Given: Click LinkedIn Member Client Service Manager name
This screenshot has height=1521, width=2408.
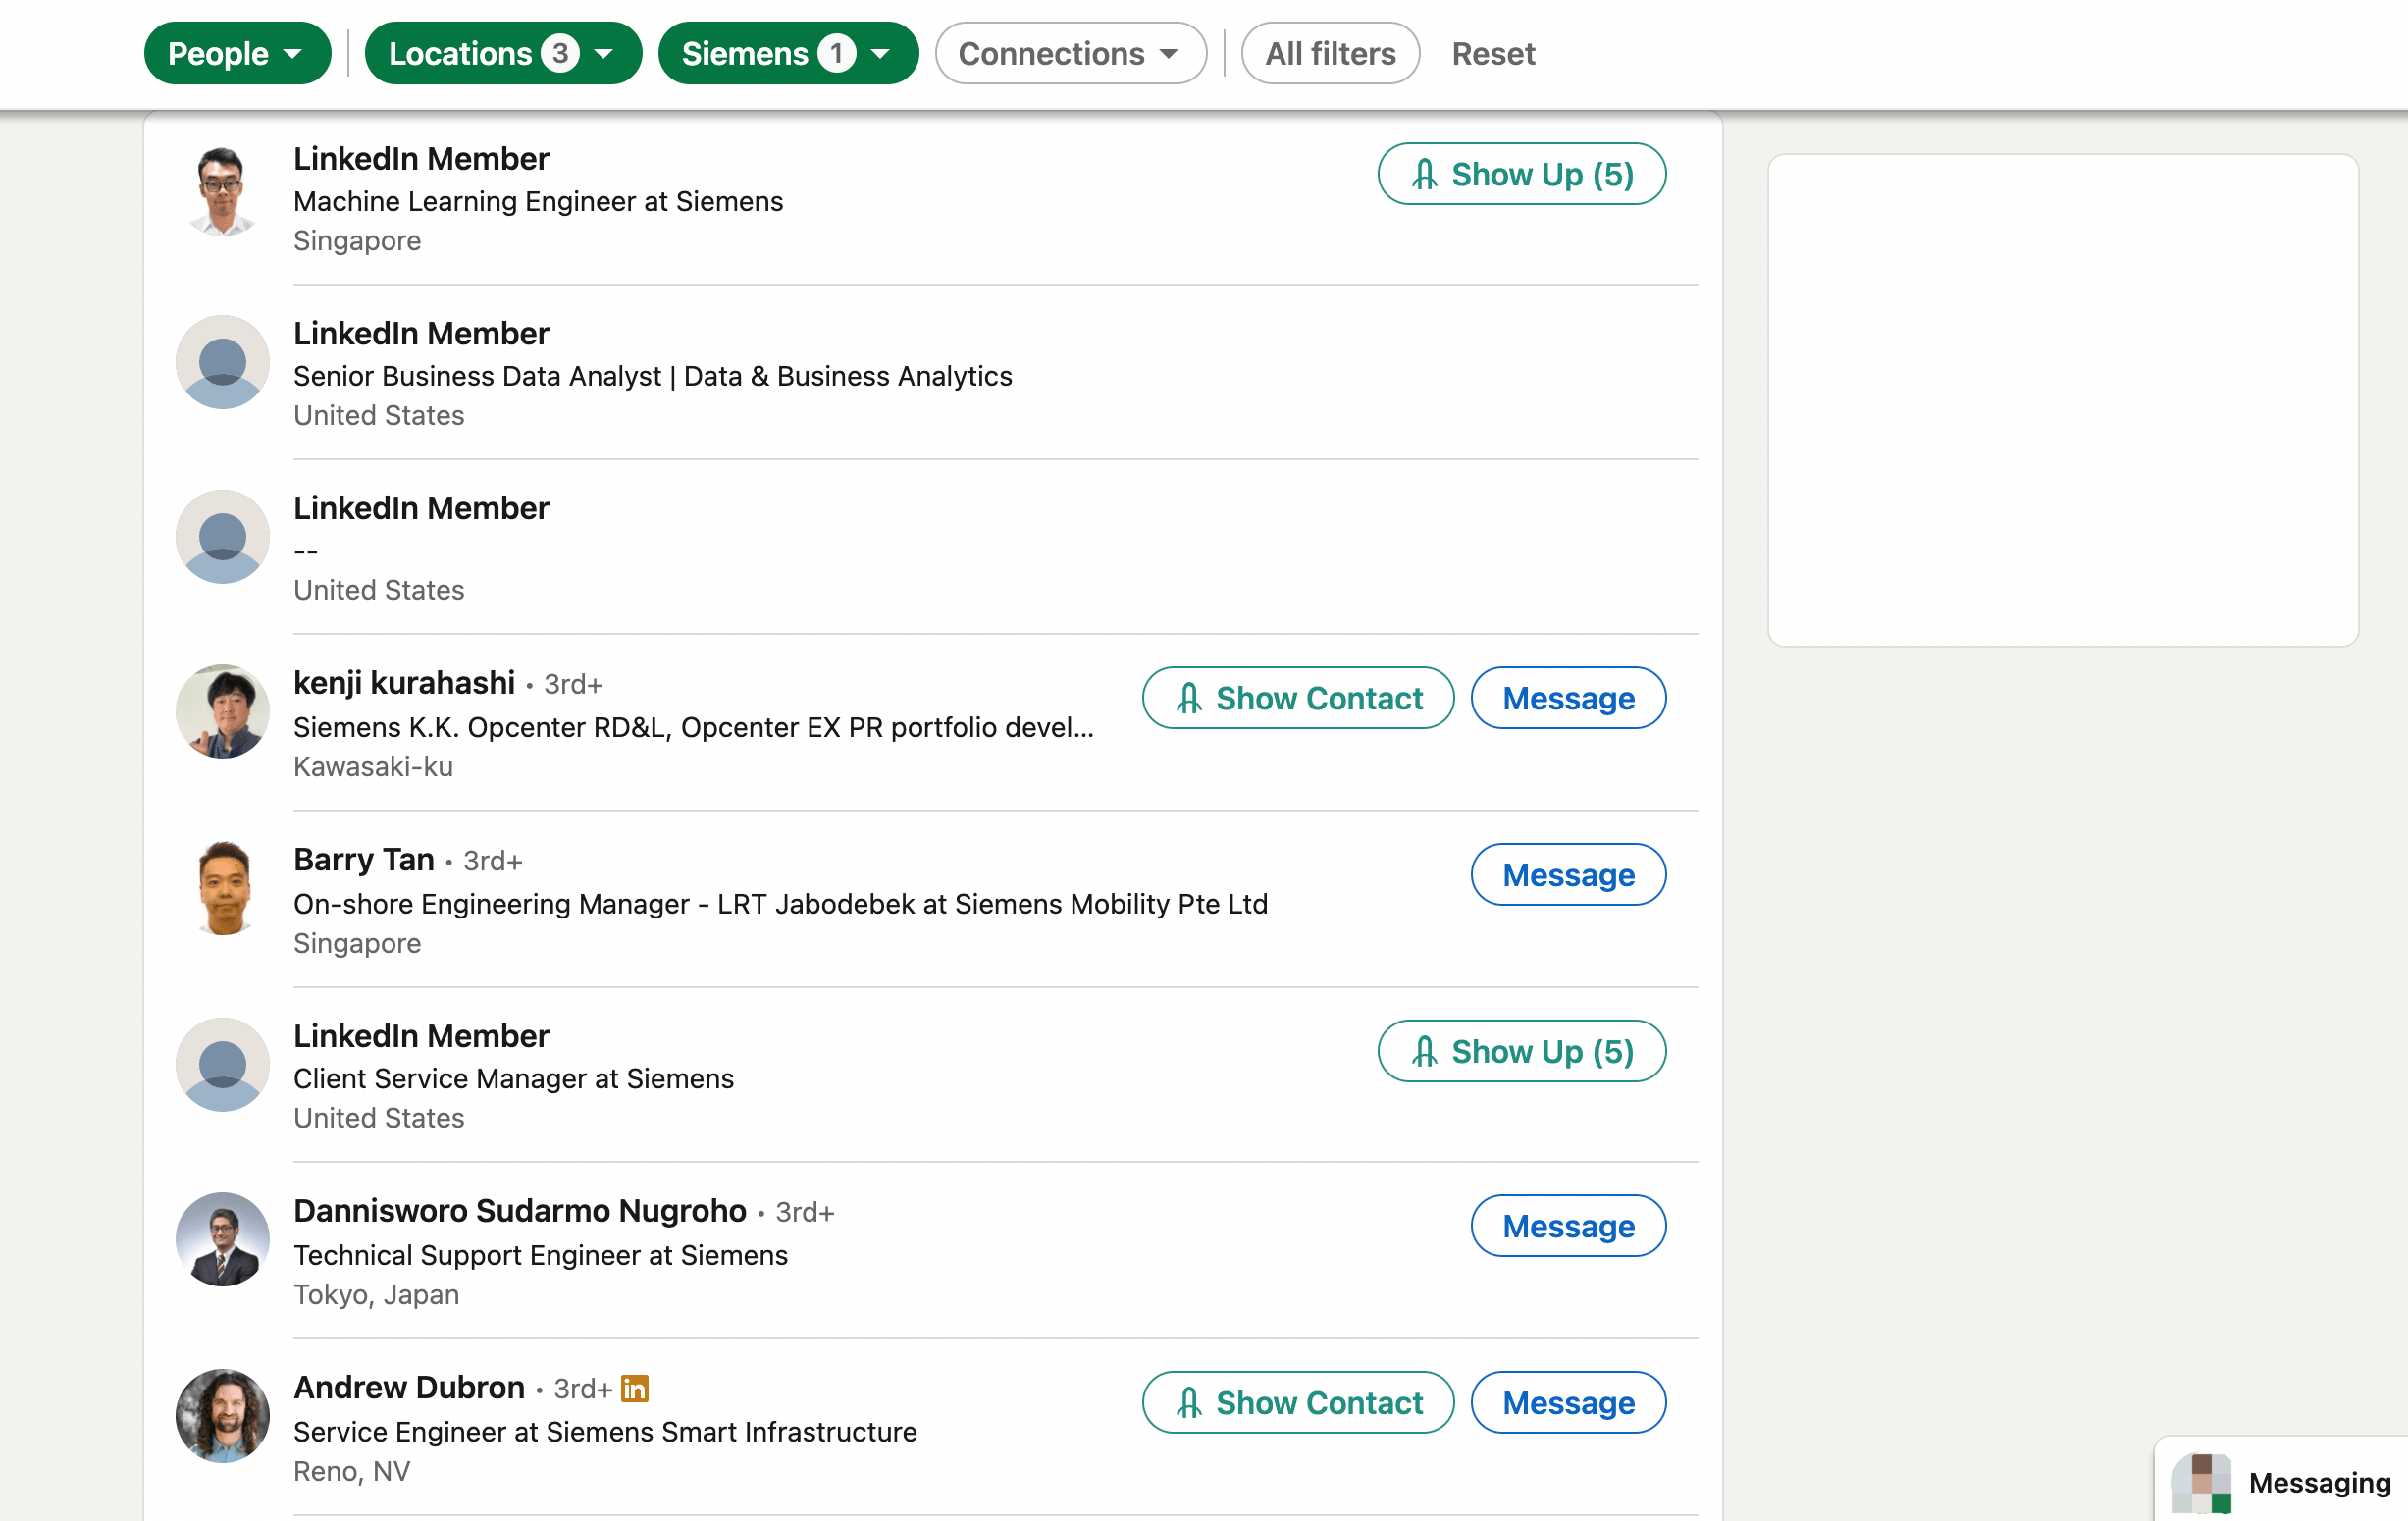Looking at the screenshot, I should (x=421, y=1036).
